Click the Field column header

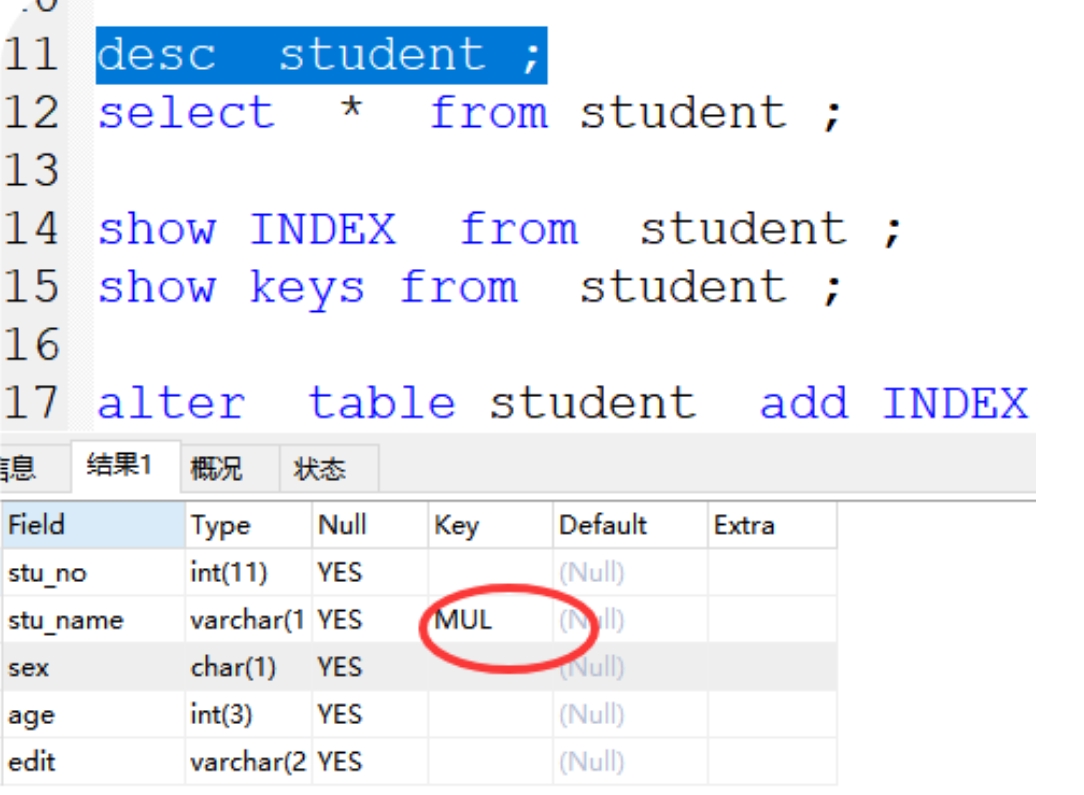[x=93, y=525]
